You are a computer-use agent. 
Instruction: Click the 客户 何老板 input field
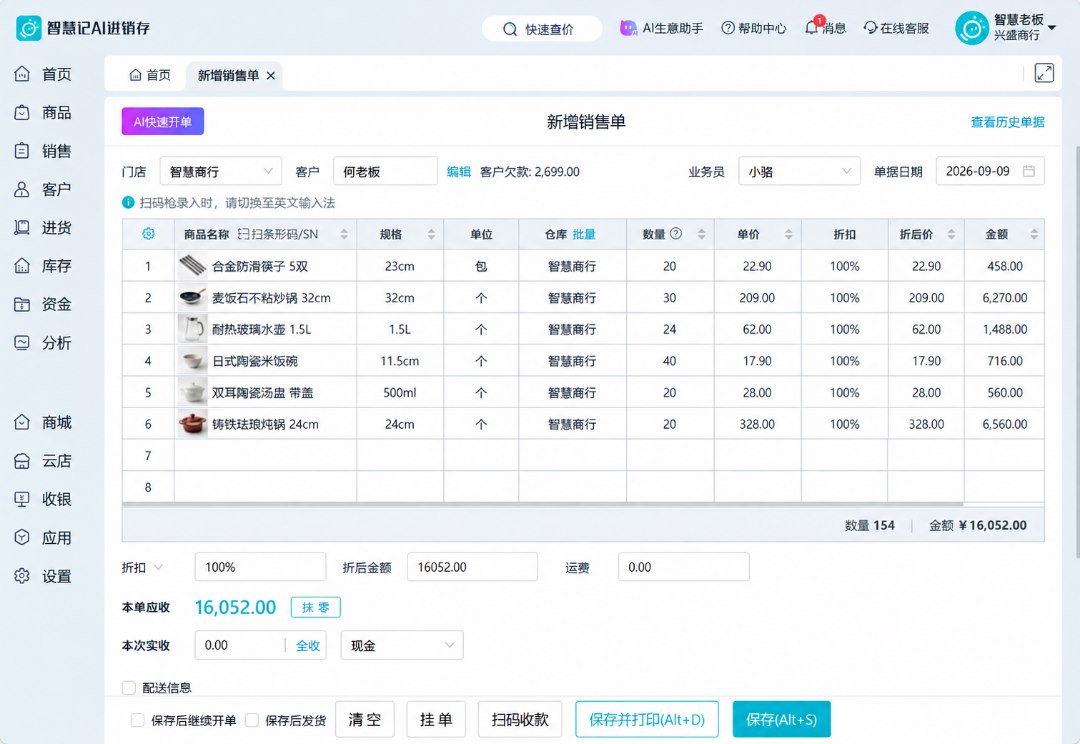point(385,172)
